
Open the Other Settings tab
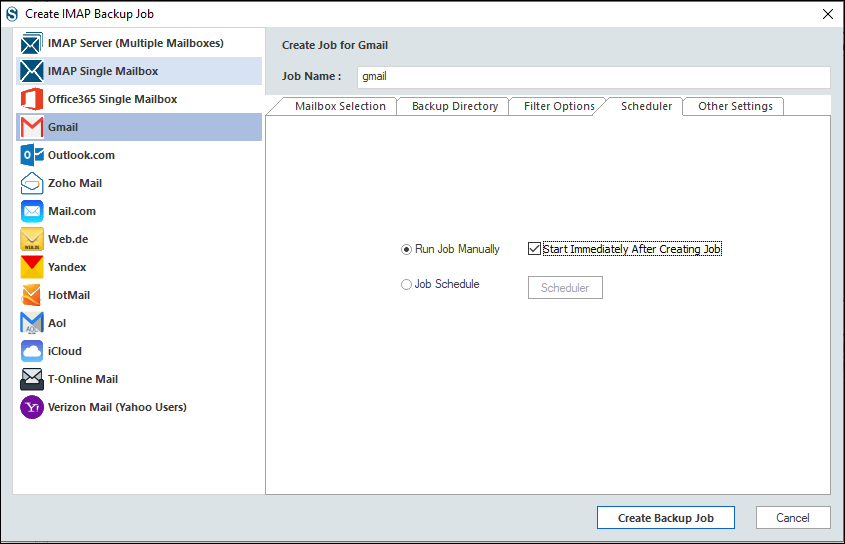(735, 106)
